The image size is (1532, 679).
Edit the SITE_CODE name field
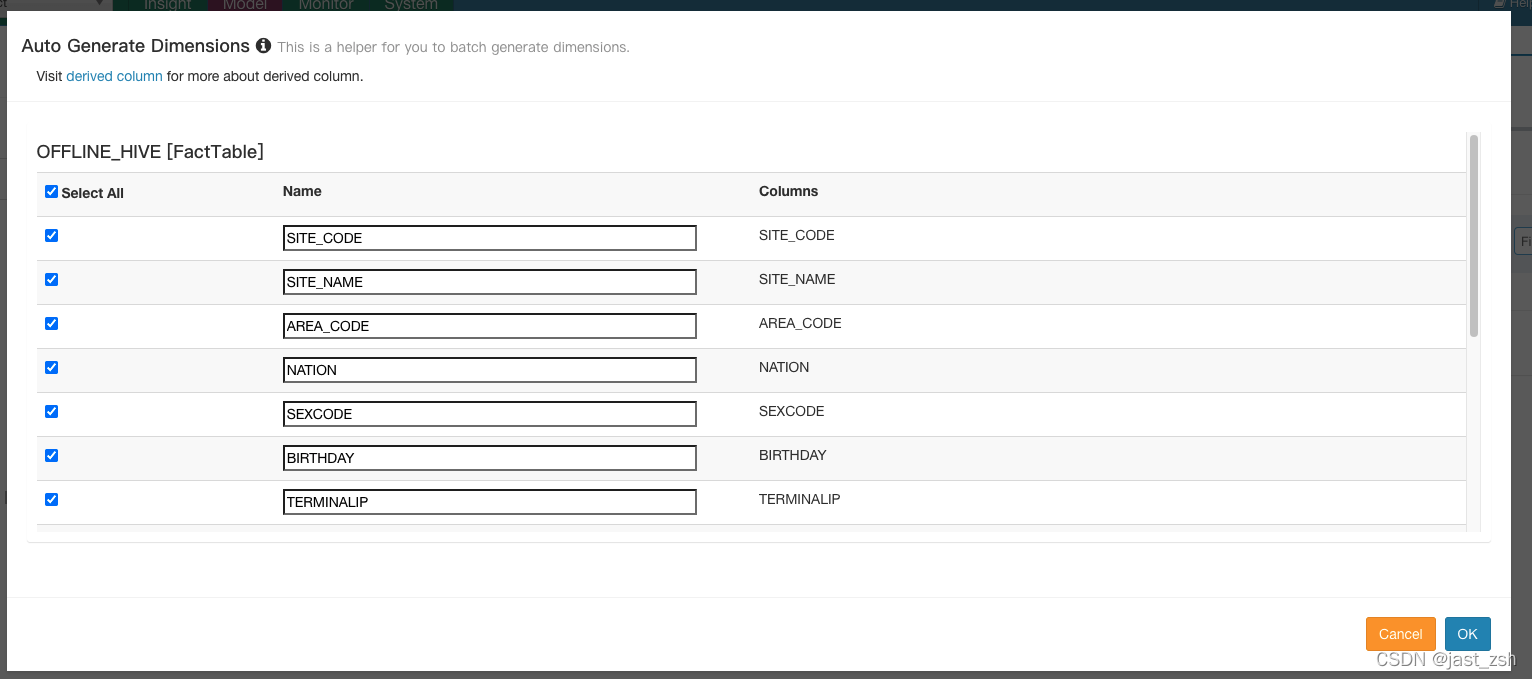tap(490, 238)
